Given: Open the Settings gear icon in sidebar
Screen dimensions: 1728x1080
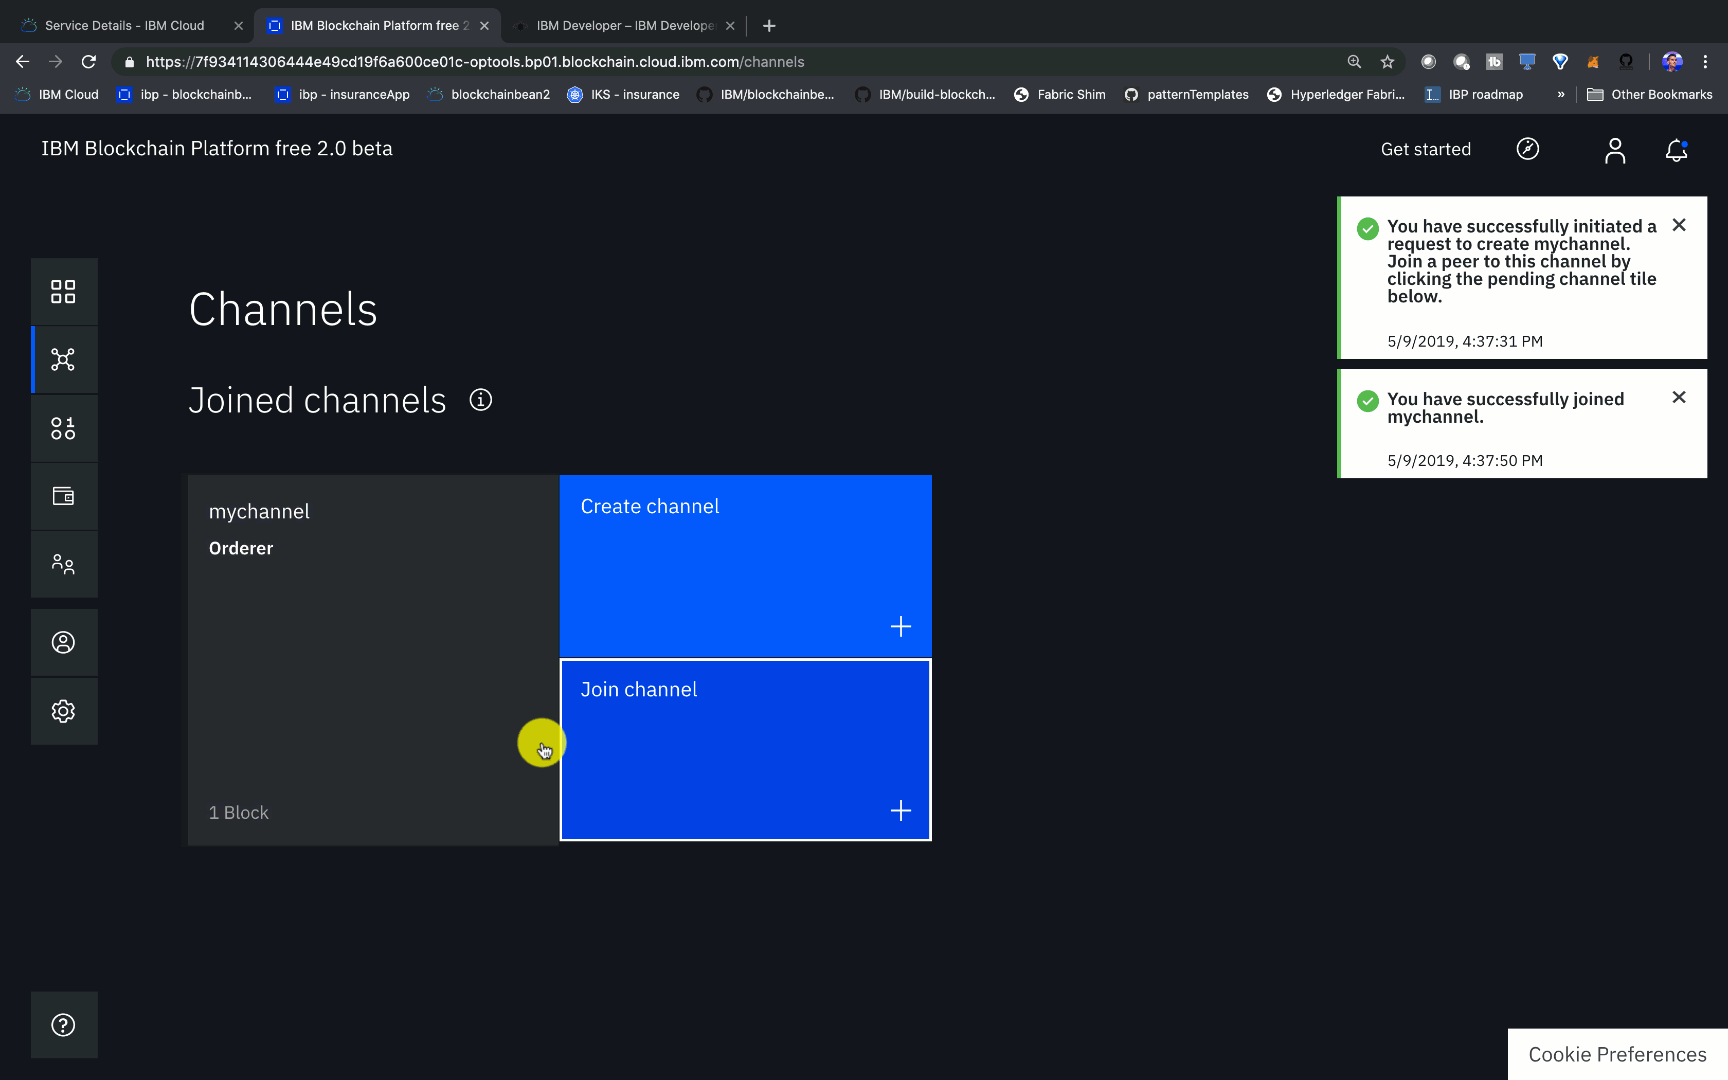Looking at the screenshot, I should click(x=63, y=711).
